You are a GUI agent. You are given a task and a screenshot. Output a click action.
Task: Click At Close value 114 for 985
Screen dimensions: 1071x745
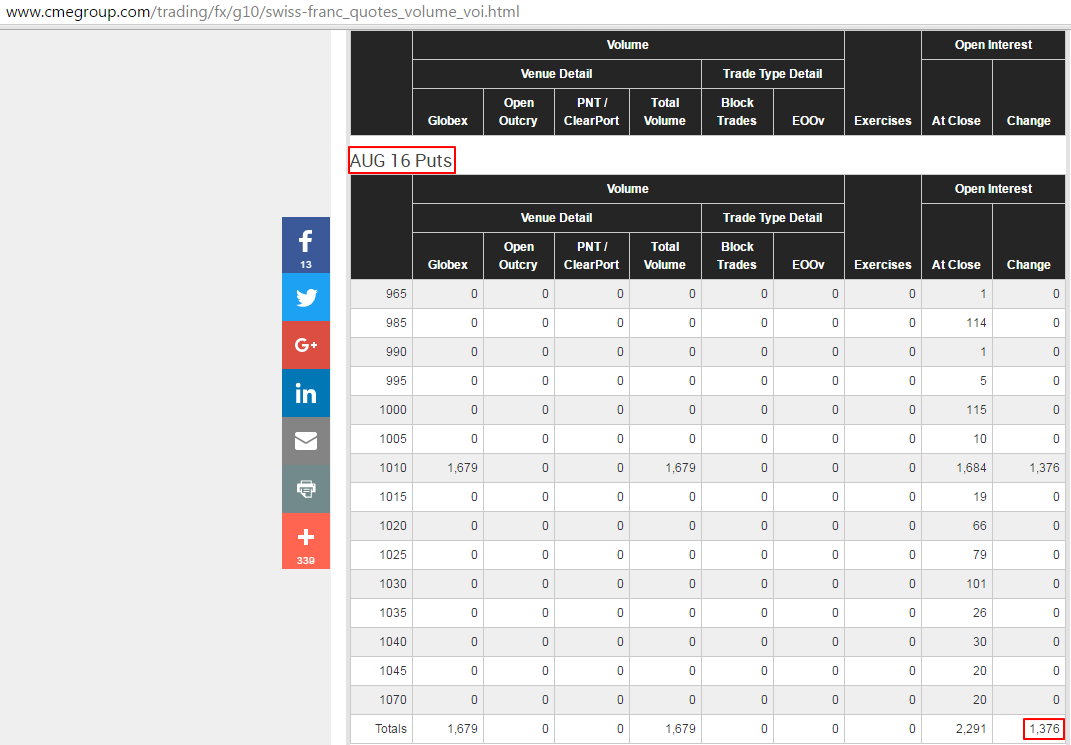click(976, 323)
